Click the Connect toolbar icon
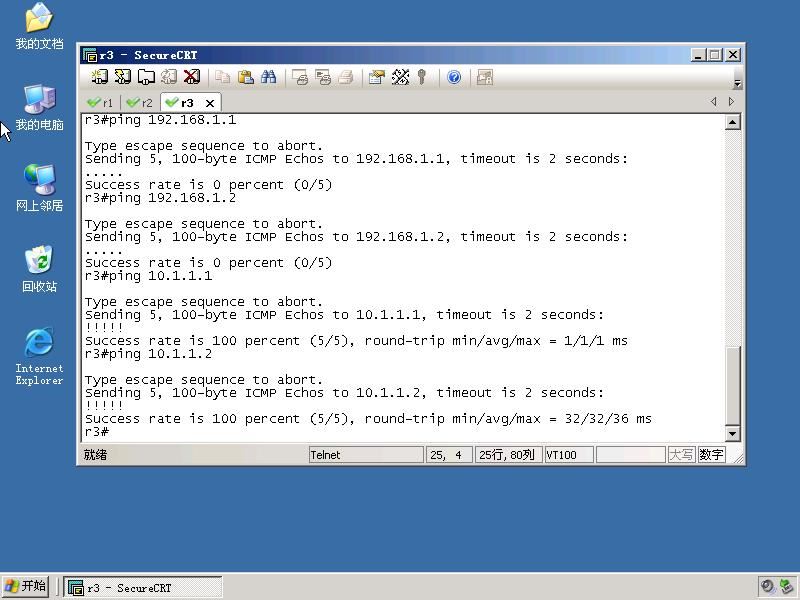The image size is (800, 600). (x=99, y=77)
